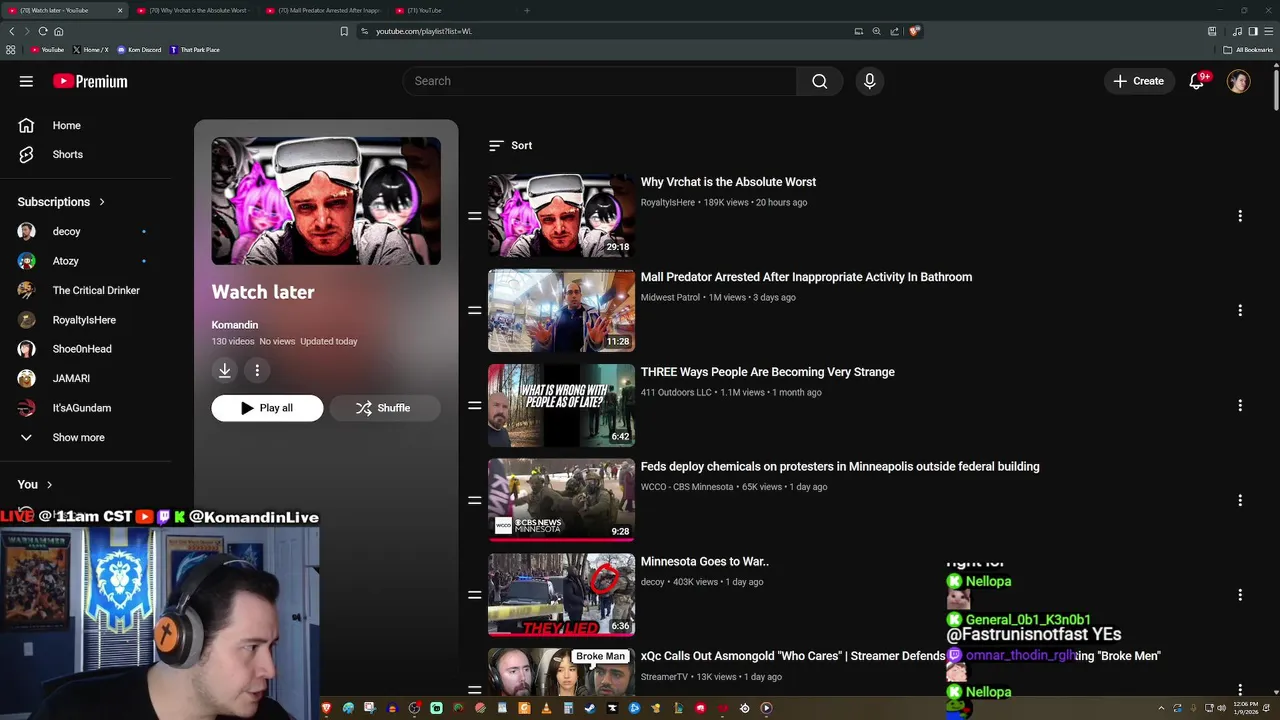
Task: Open the hamburger guide menu
Action: [26, 81]
